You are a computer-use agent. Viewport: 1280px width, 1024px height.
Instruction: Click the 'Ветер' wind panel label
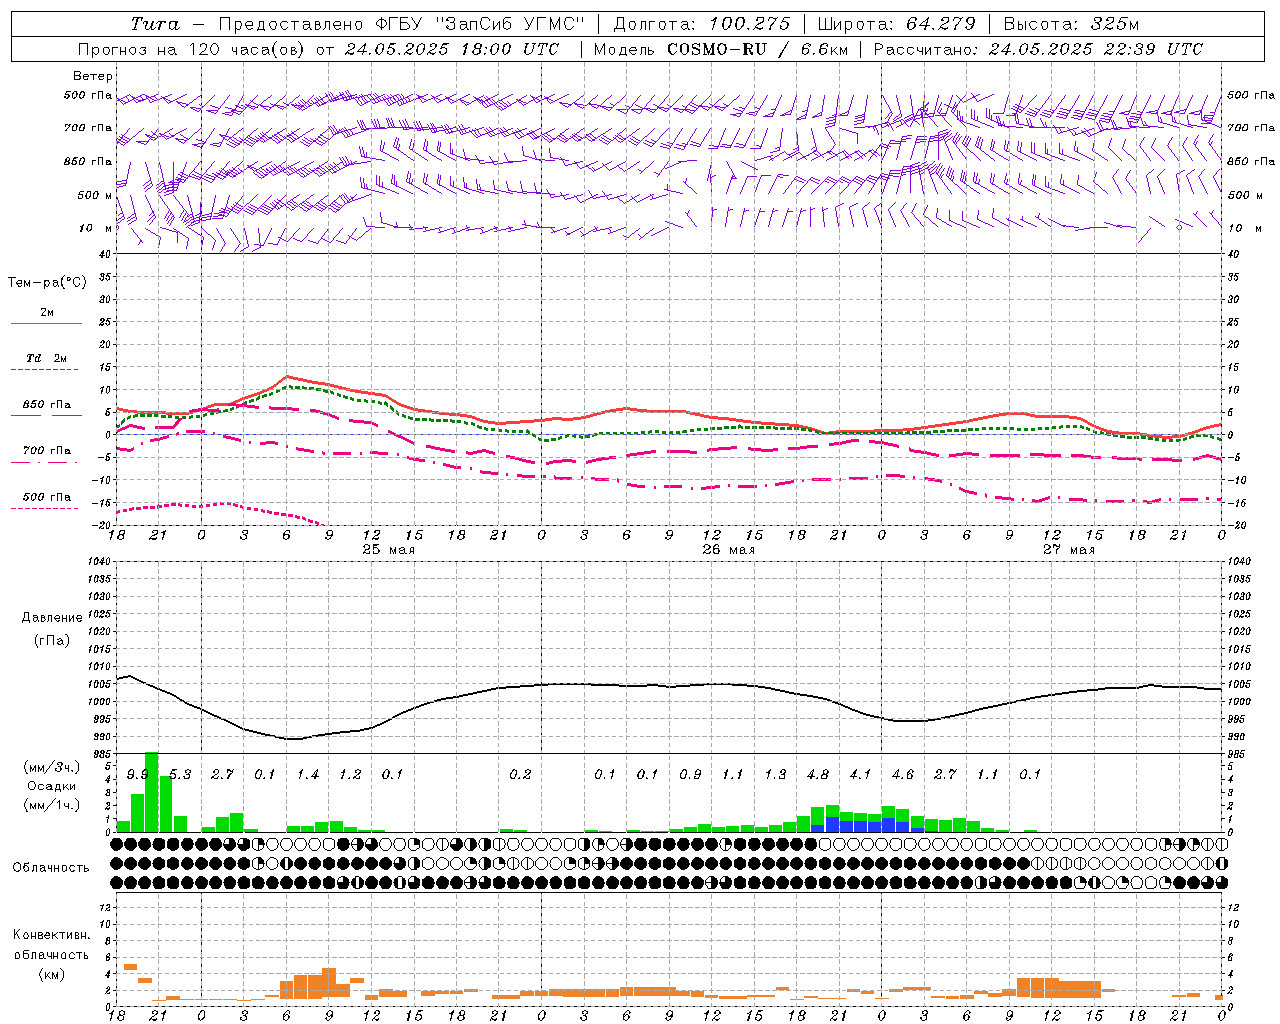click(93, 76)
